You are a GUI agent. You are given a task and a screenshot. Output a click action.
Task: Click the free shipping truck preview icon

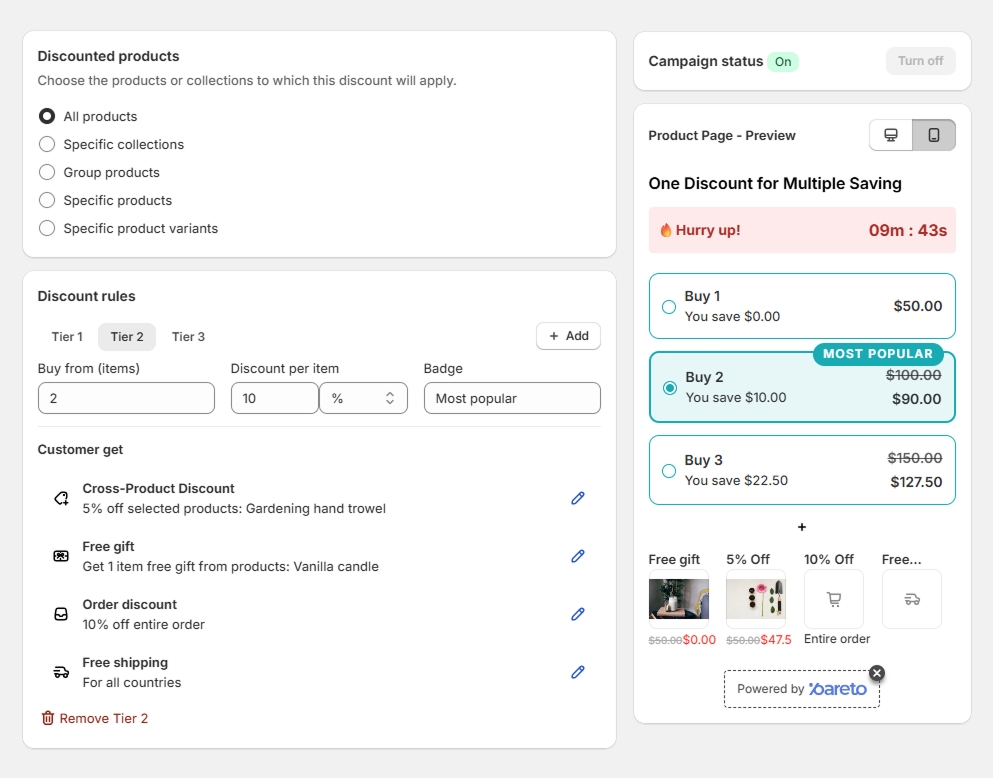pyautogui.click(x=911, y=599)
